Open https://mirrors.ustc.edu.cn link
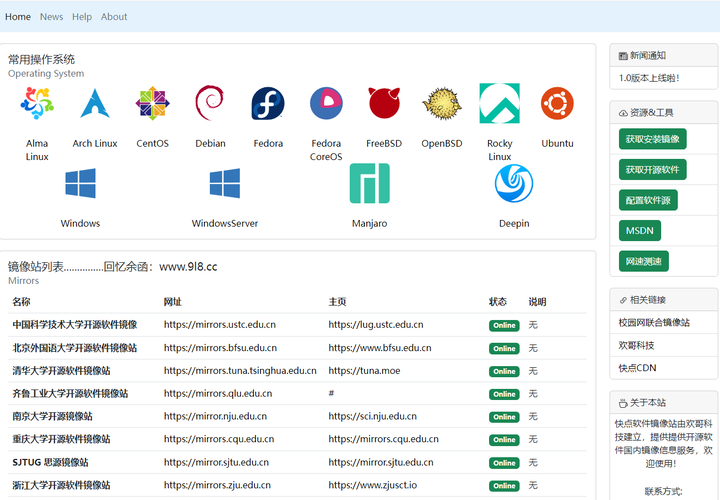 click(220, 325)
